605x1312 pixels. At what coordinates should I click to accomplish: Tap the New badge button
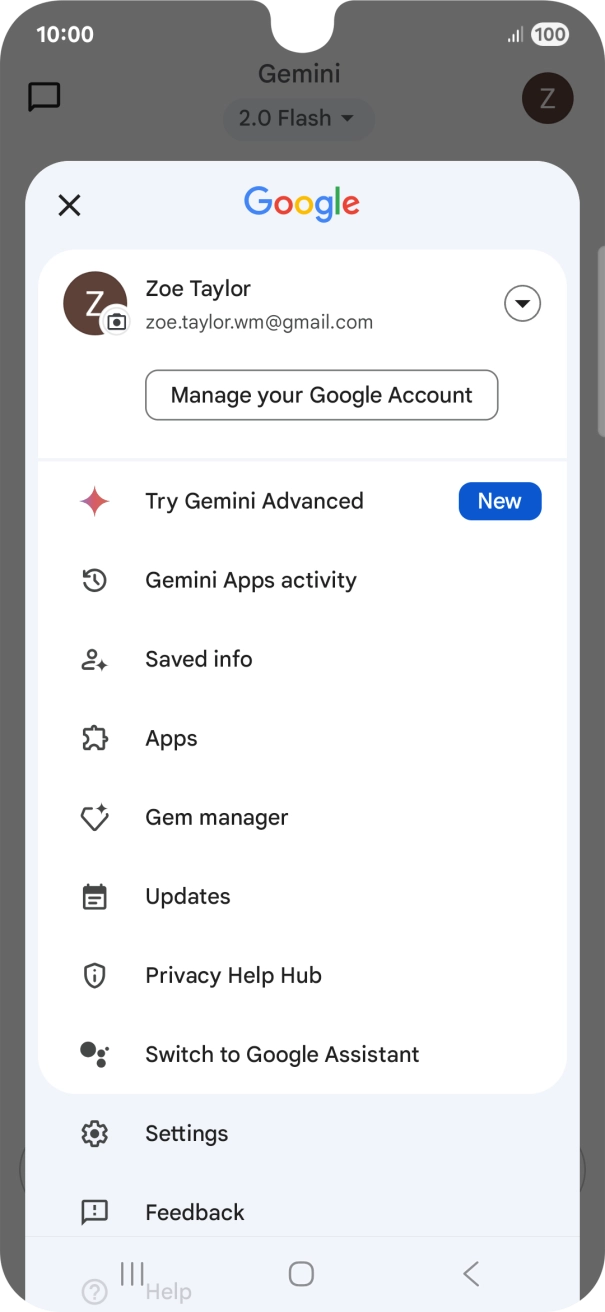click(499, 501)
